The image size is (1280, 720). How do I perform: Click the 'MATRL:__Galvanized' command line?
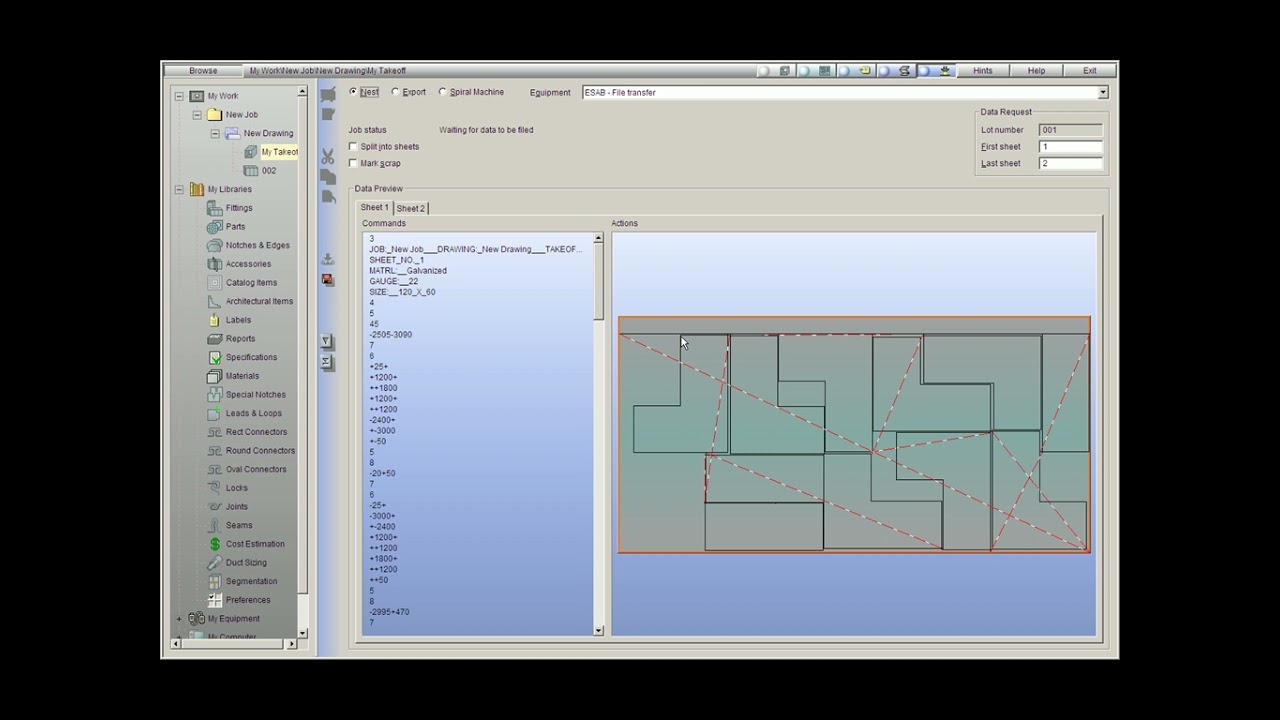point(408,271)
